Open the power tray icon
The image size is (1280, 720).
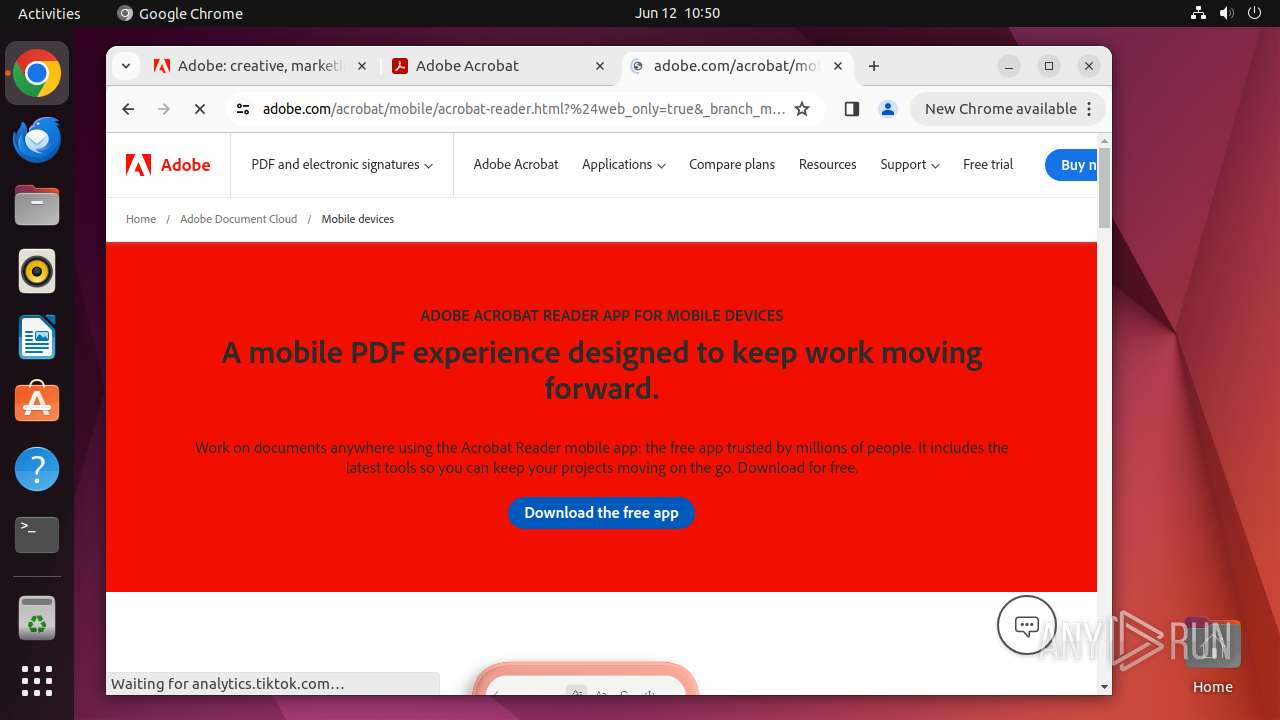1254,13
